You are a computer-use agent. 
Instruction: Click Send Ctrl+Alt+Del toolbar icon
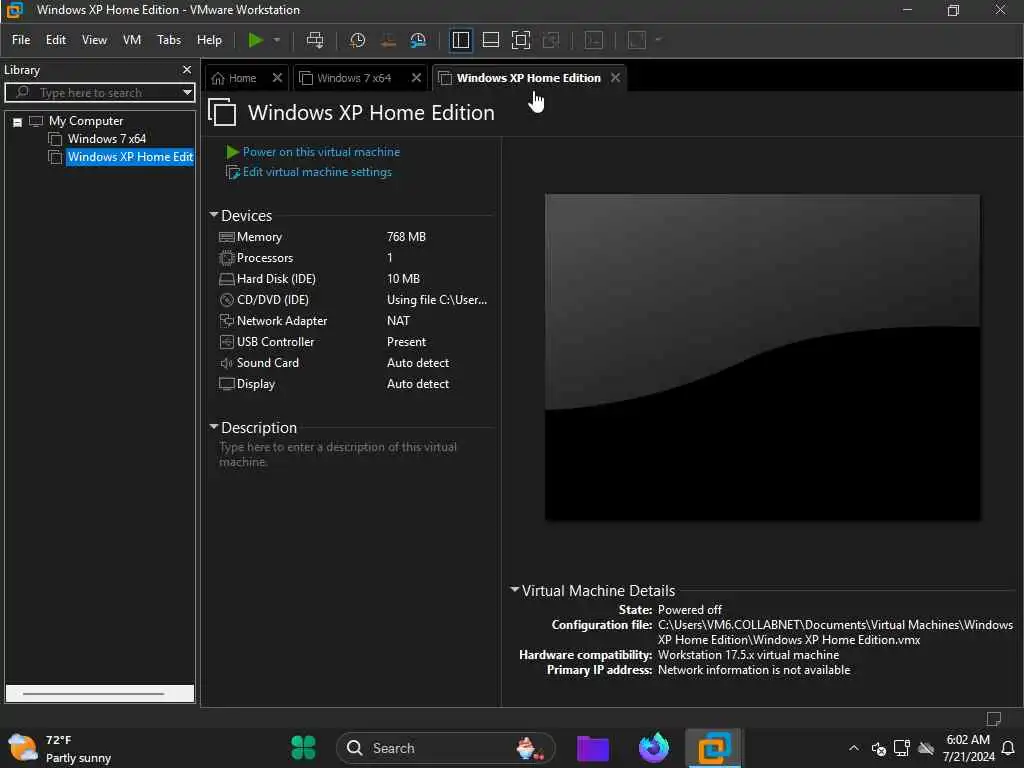(315, 40)
